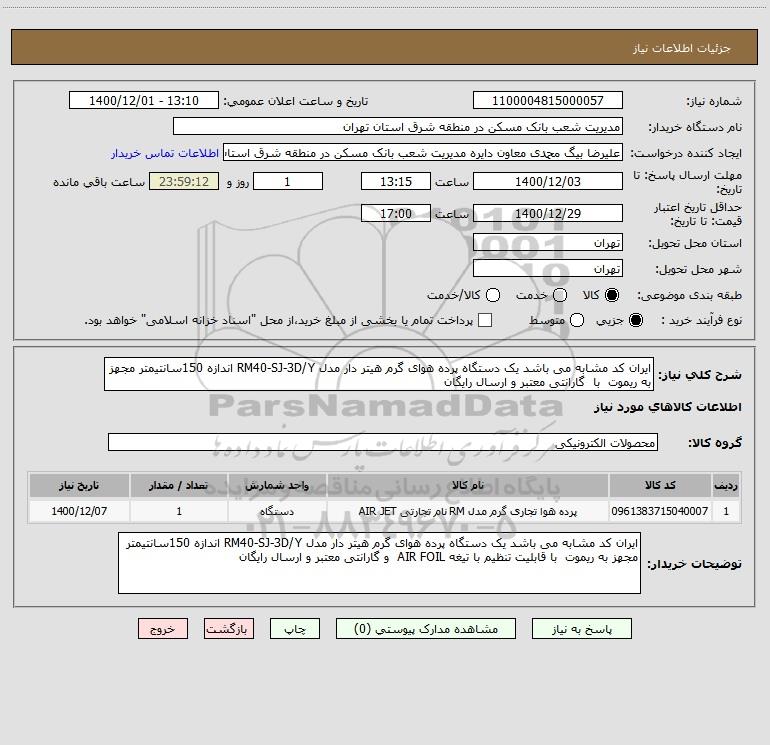Click the product name AIR JET cell
The height and width of the screenshot is (745, 770).
pos(468,511)
